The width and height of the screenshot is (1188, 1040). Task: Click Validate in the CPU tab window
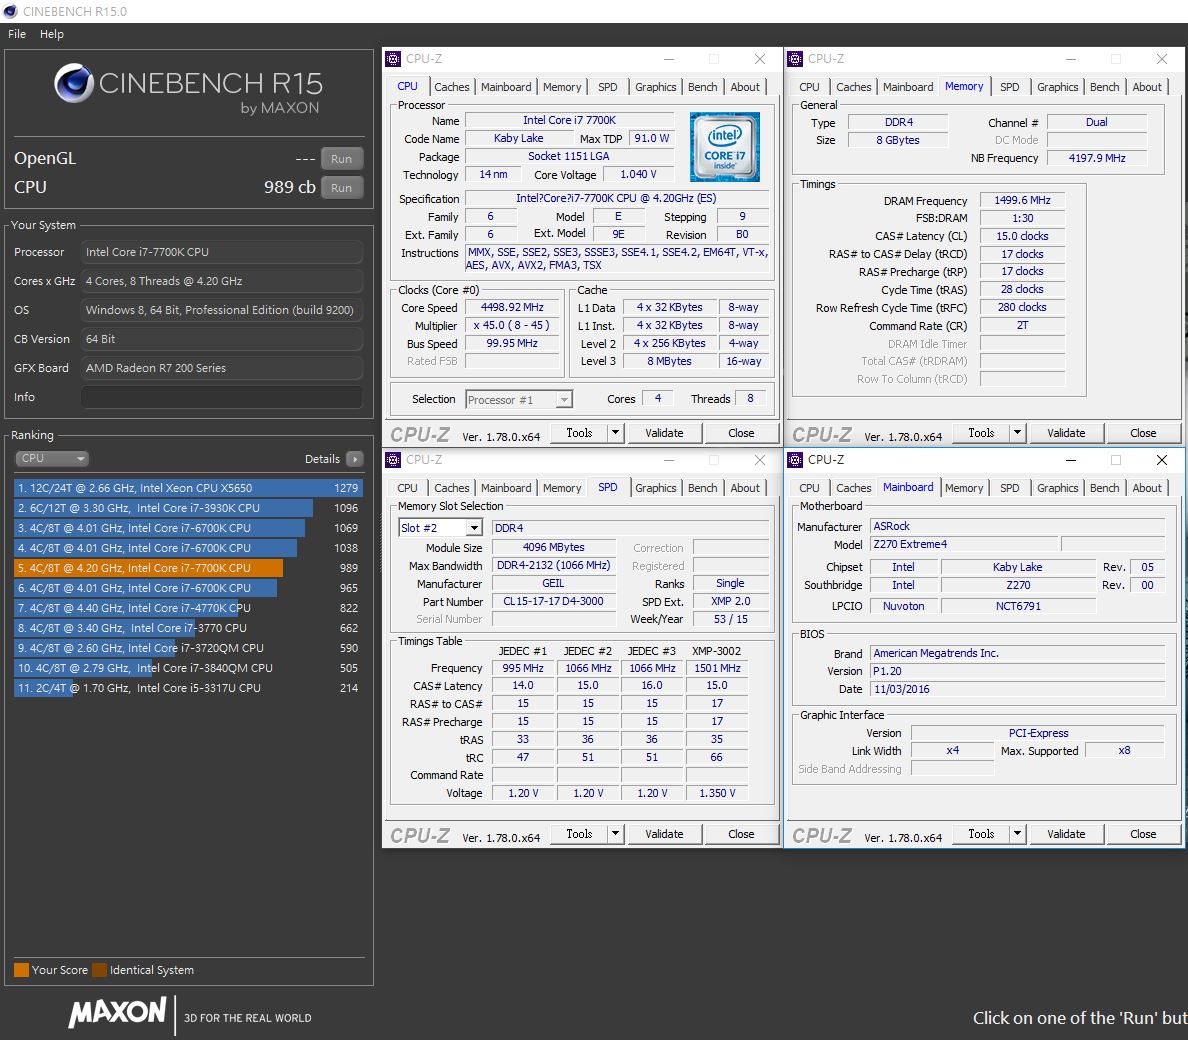click(664, 433)
